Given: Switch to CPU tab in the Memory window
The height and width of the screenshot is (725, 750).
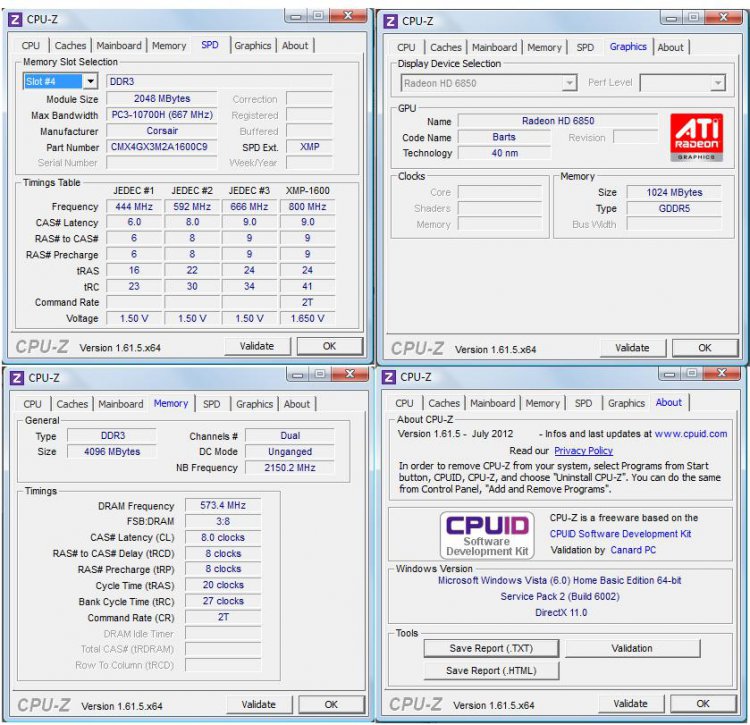Looking at the screenshot, I should (33, 404).
